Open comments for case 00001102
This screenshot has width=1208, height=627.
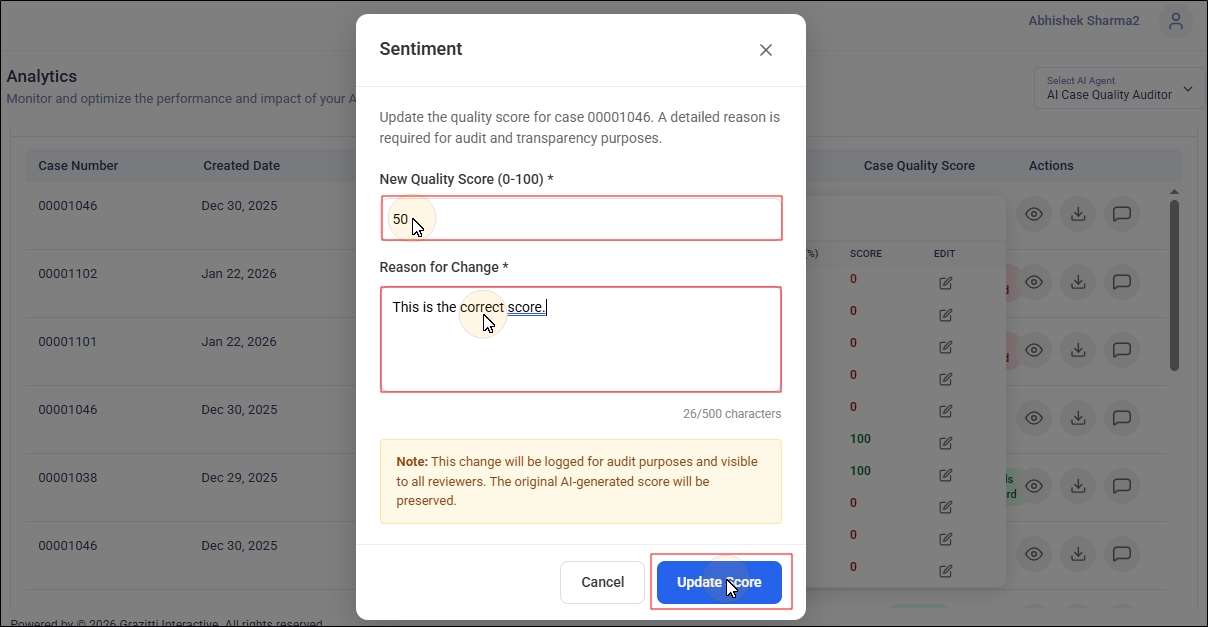[1122, 282]
